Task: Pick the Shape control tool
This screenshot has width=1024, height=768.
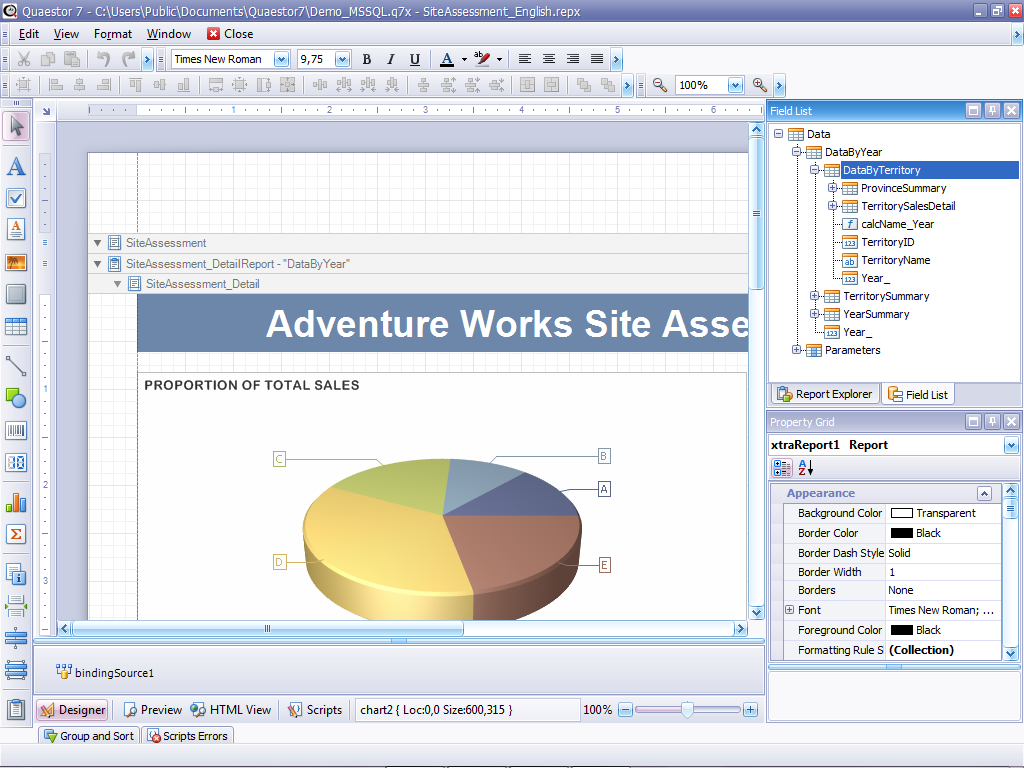Action: 16,398
